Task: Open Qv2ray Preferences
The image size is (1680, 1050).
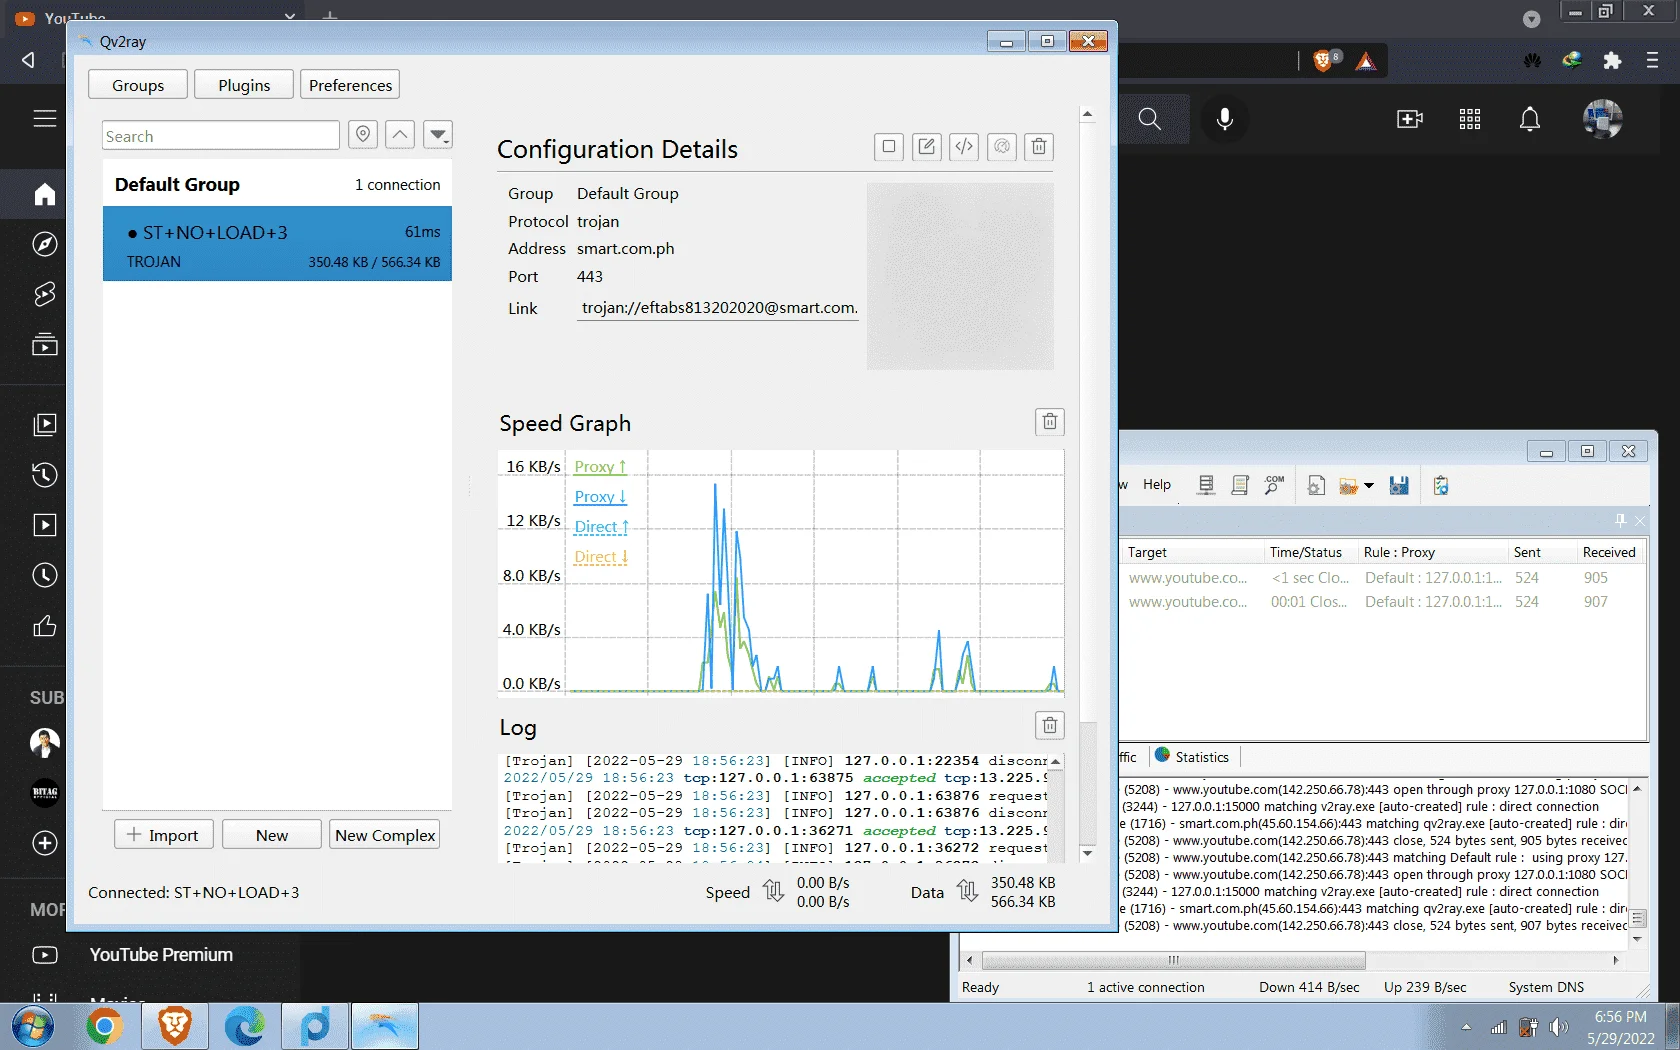Action: 350,85
